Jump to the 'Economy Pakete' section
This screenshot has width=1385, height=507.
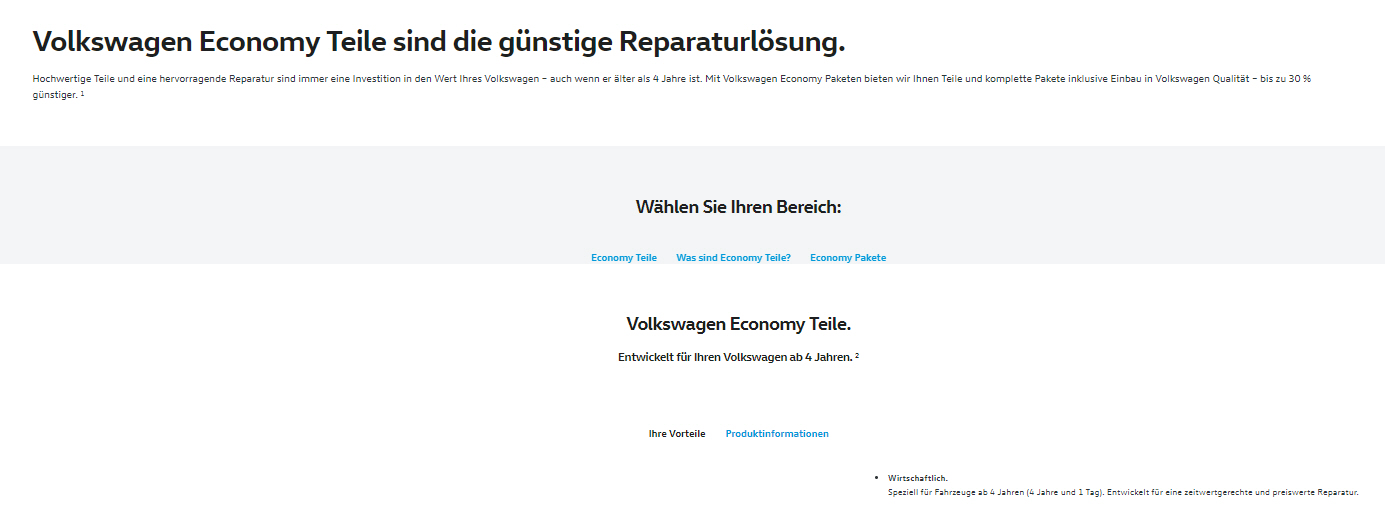[847, 258]
